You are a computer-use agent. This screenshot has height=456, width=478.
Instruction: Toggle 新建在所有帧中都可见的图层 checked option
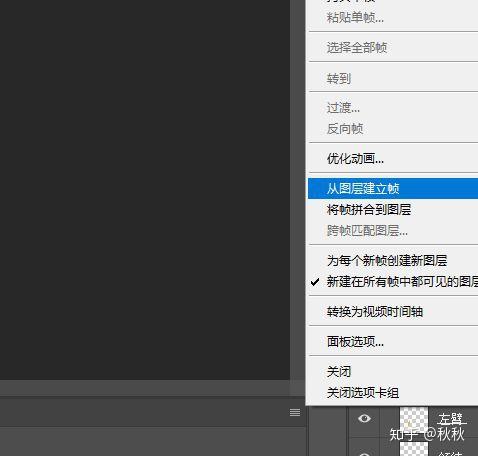tap(393, 282)
